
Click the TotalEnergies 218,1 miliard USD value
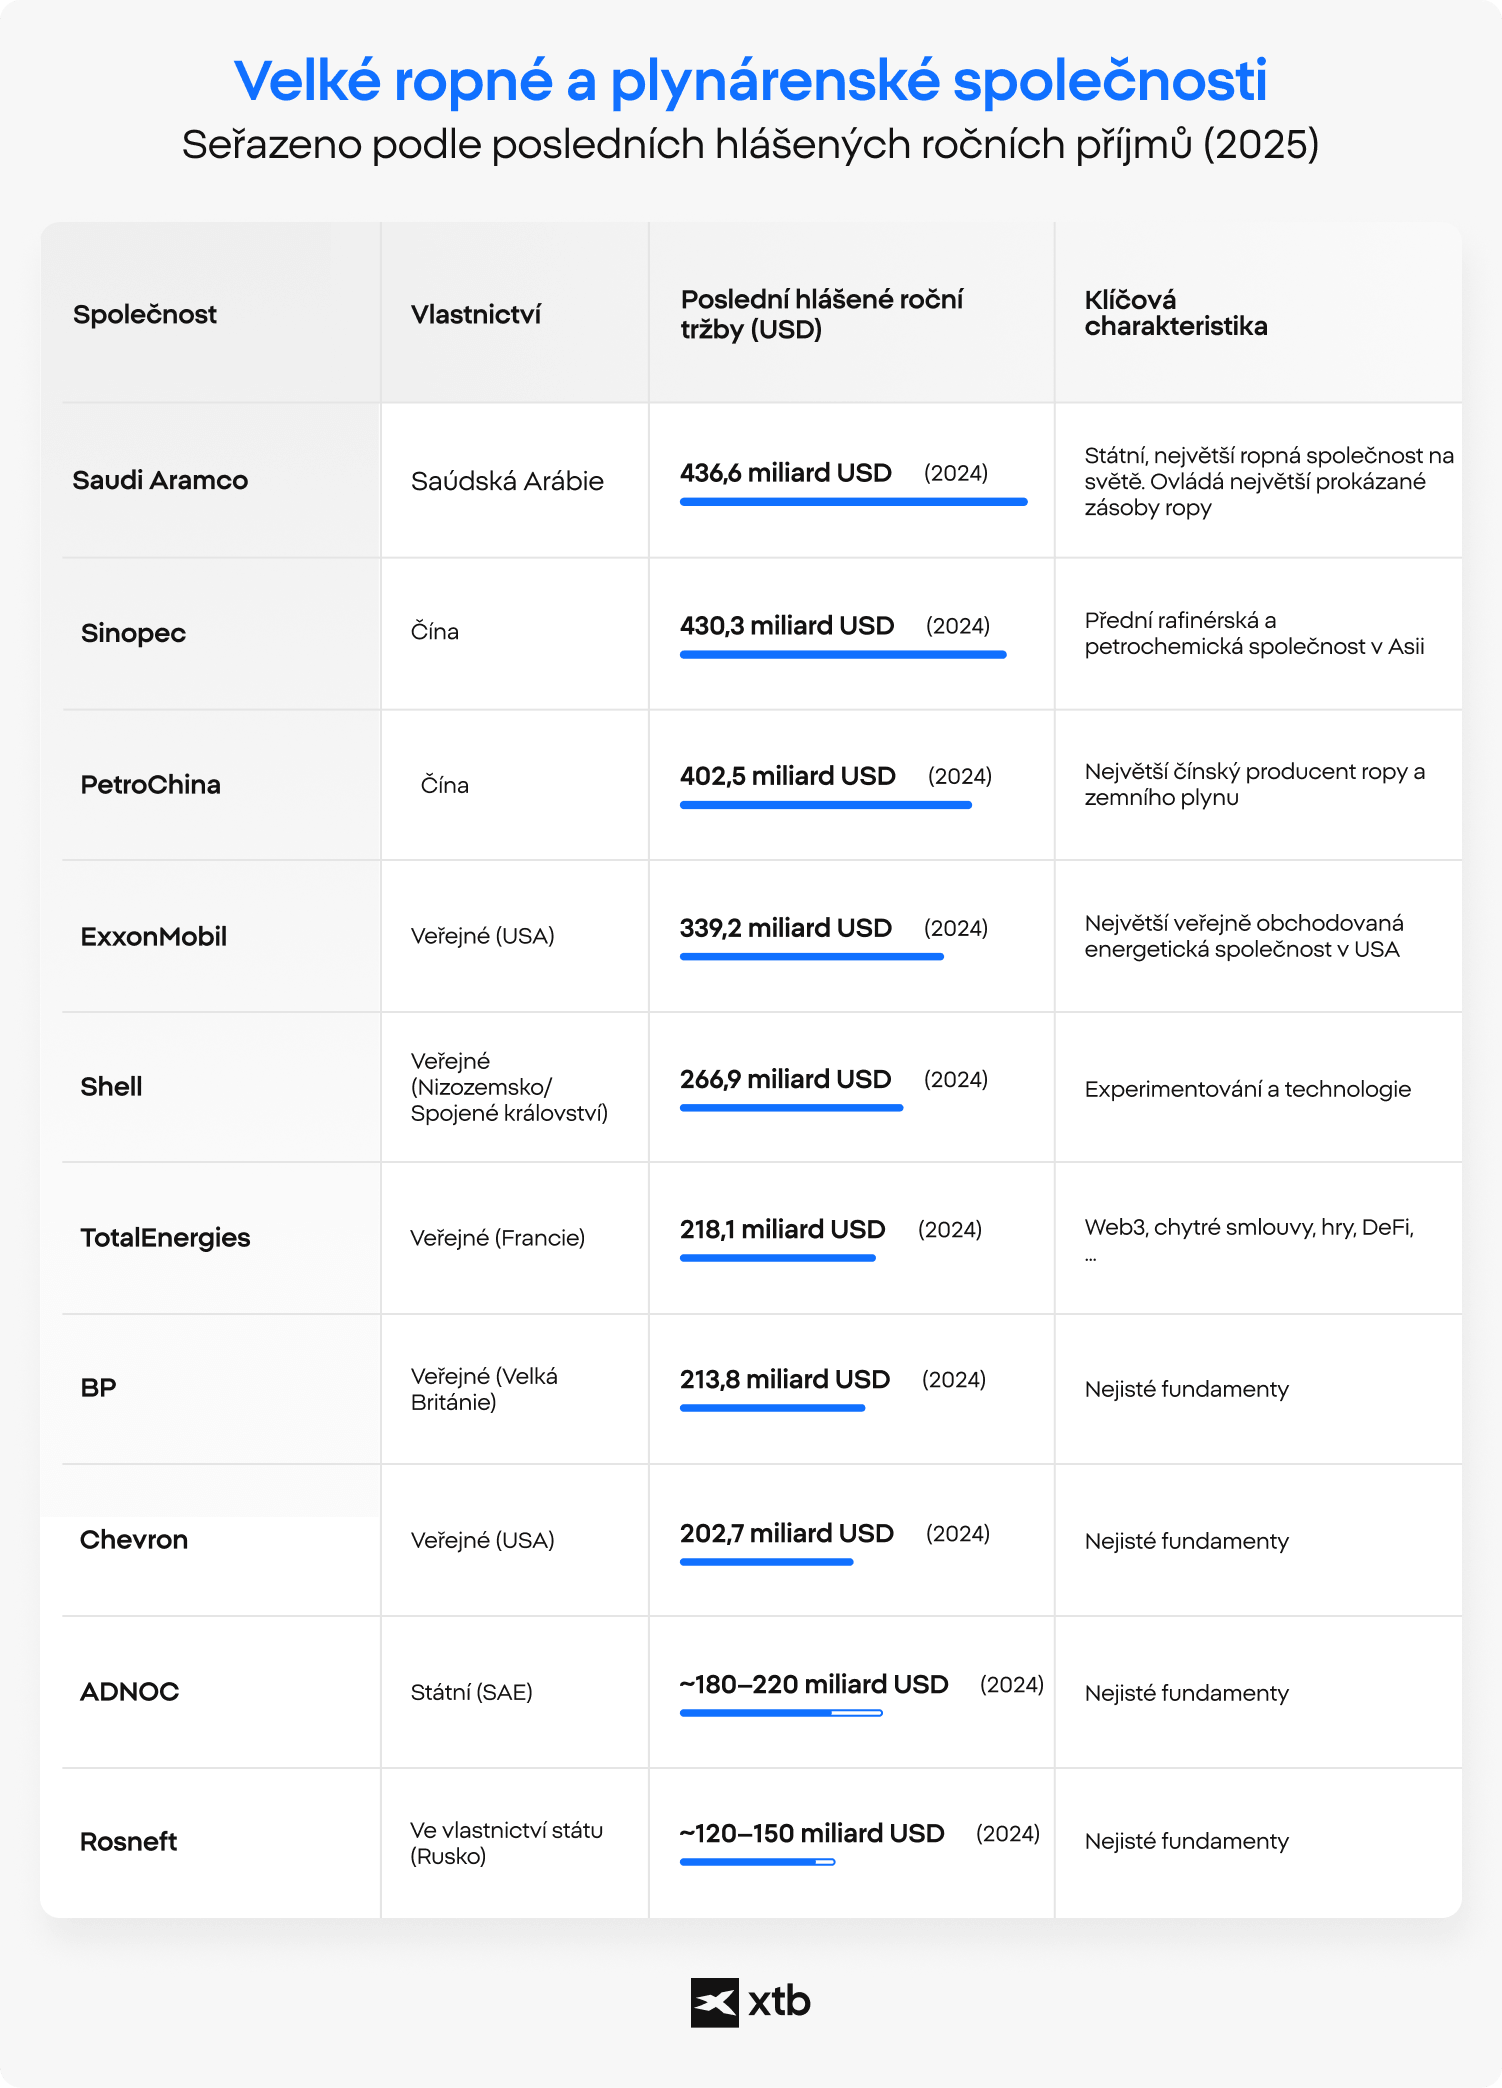(x=783, y=1229)
